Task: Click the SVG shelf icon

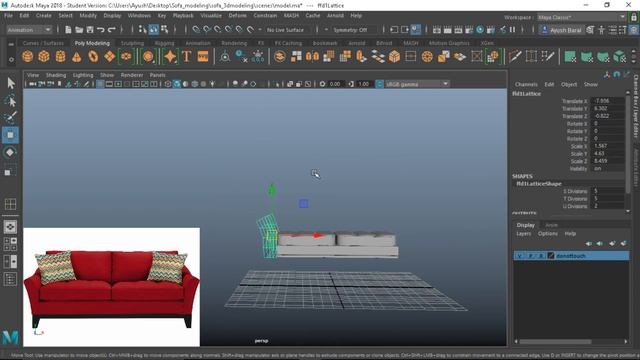Action: pyautogui.click(x=203, y=56)
